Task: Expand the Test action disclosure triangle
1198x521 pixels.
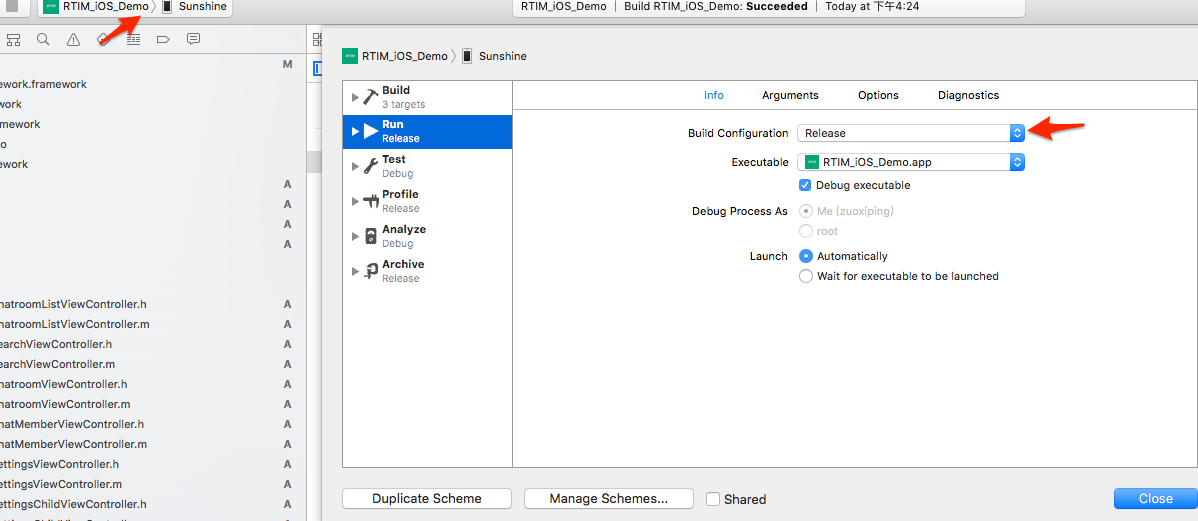Action: (355, 166)
